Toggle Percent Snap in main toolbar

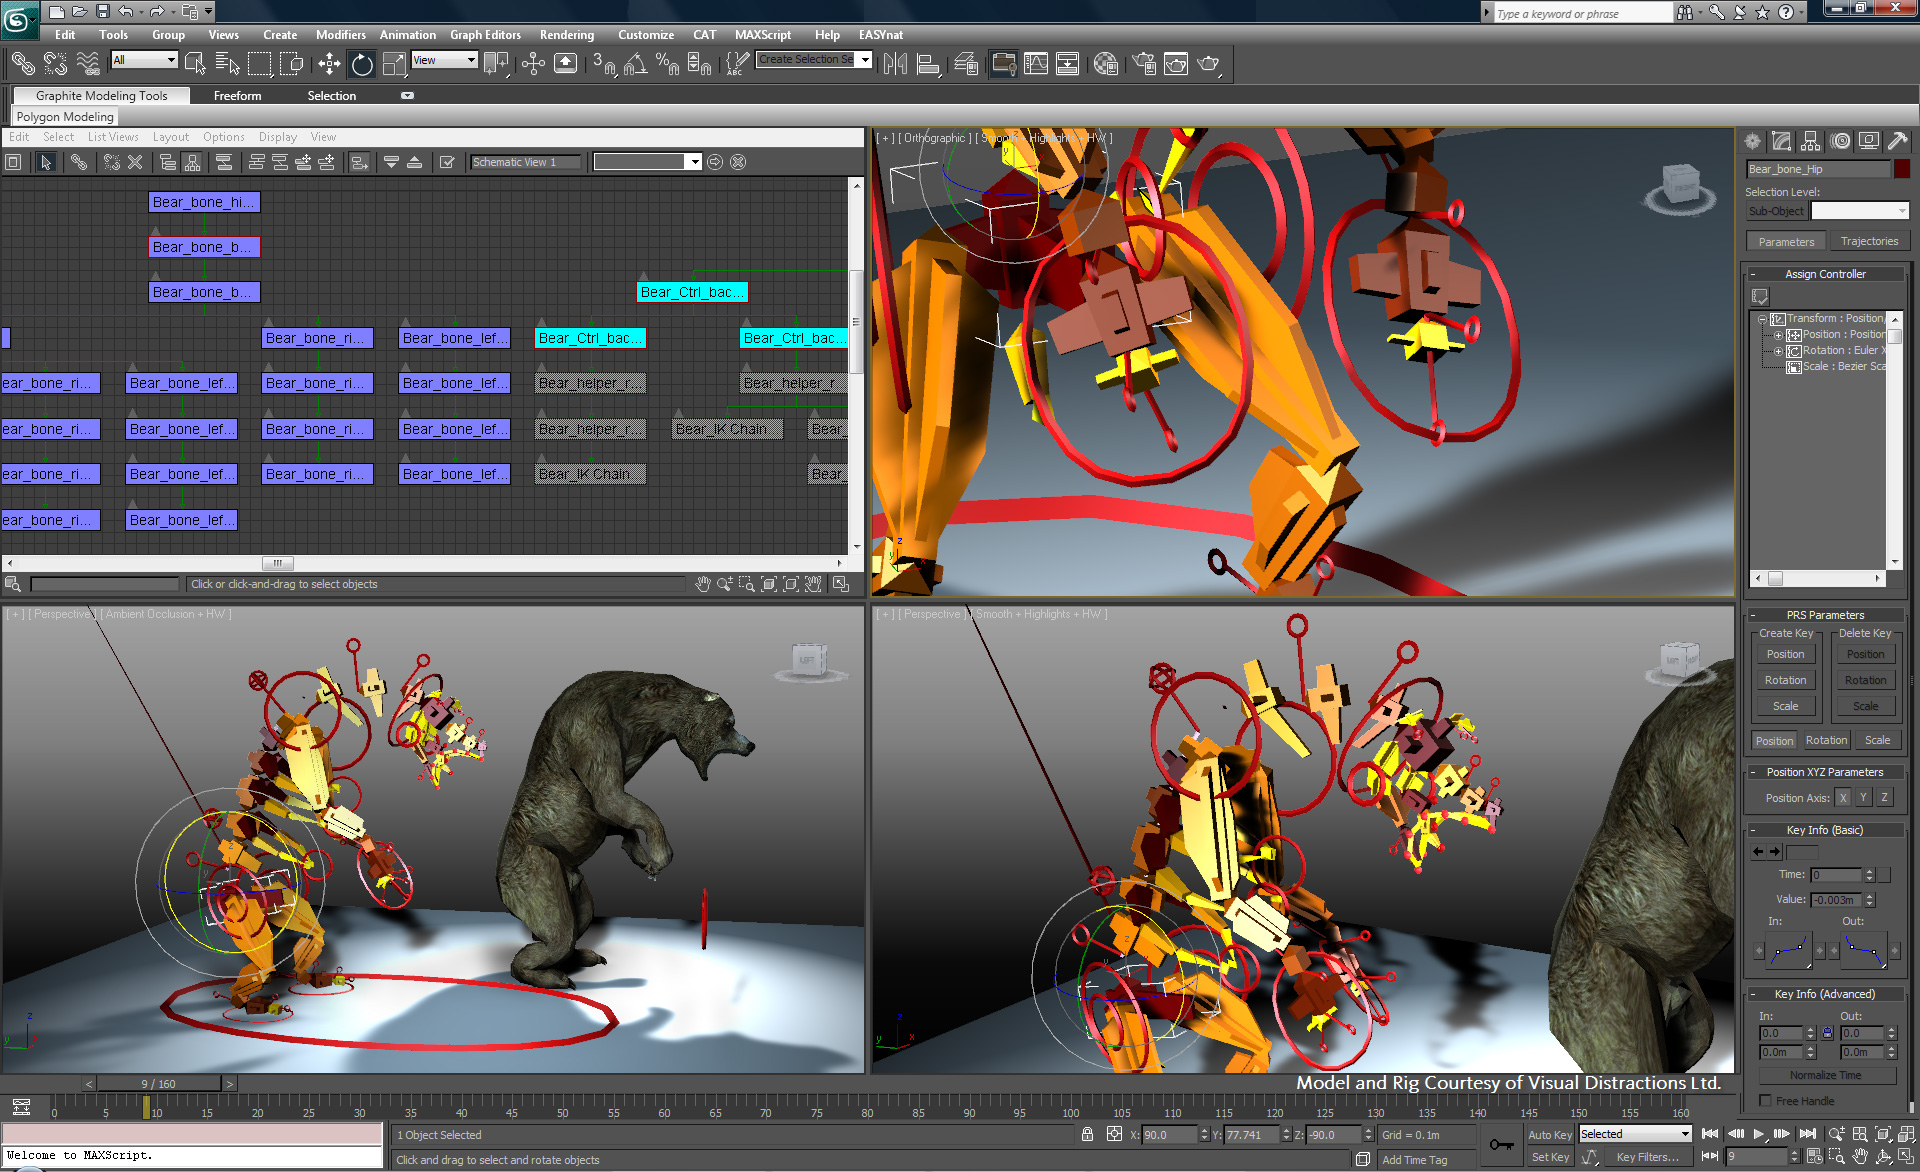click(x=667, y=64)
